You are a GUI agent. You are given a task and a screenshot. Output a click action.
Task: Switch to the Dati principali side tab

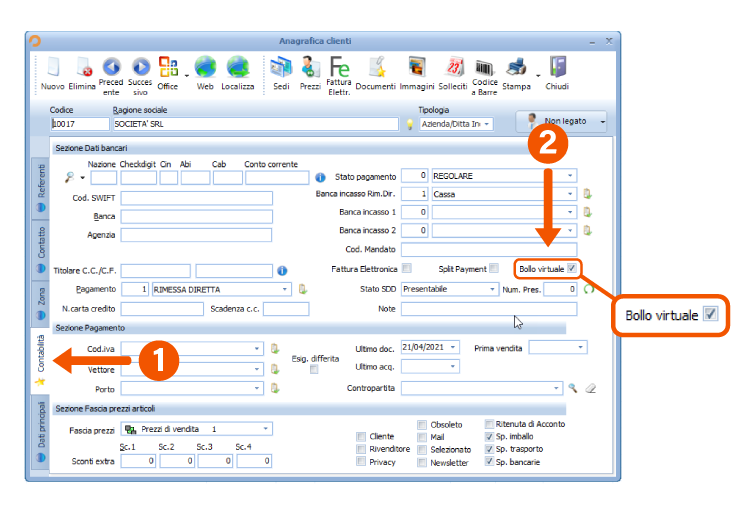41,431
